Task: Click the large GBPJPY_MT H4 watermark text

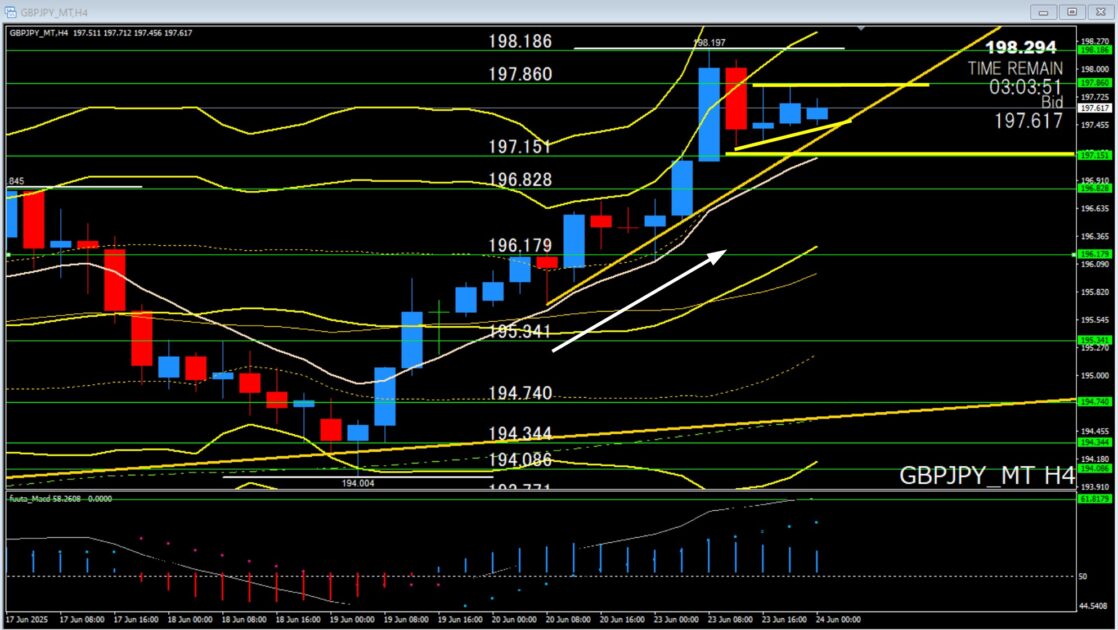Action: point(986,475)
